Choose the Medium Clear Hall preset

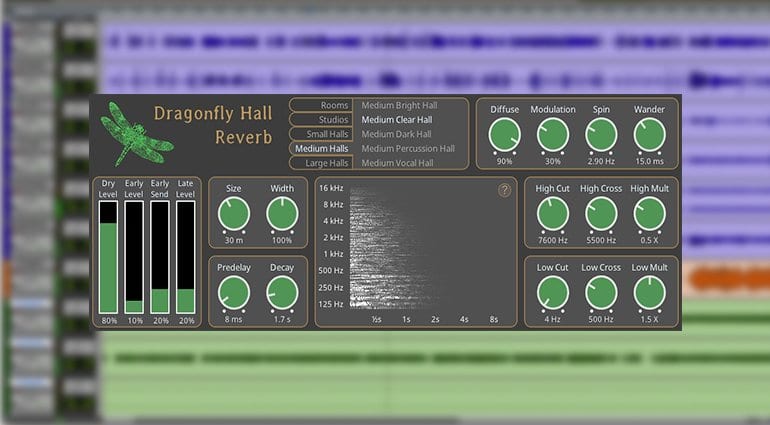pyautogui.click(x=397, y=119)
